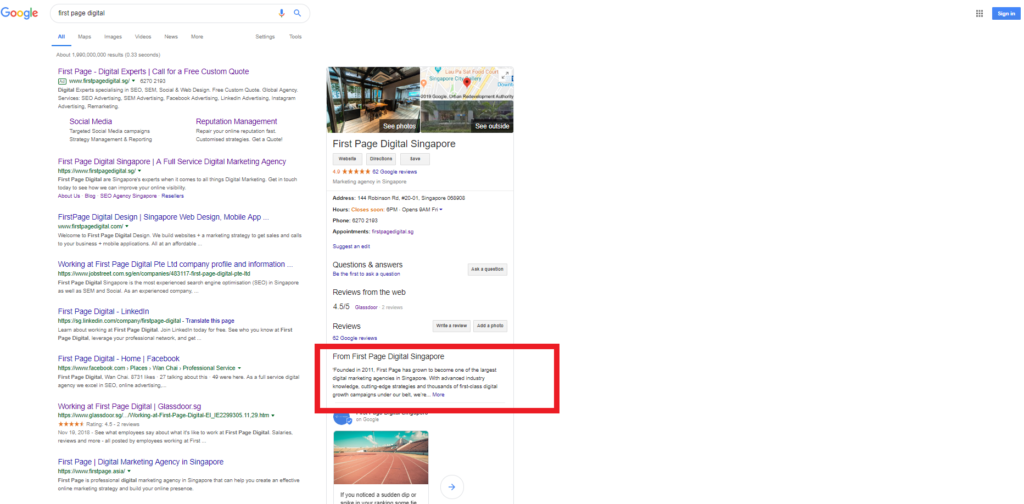Click the Sign in button
This screenshot has height=504, width=1024.
pyautogui.click(x=1006, y=13)
